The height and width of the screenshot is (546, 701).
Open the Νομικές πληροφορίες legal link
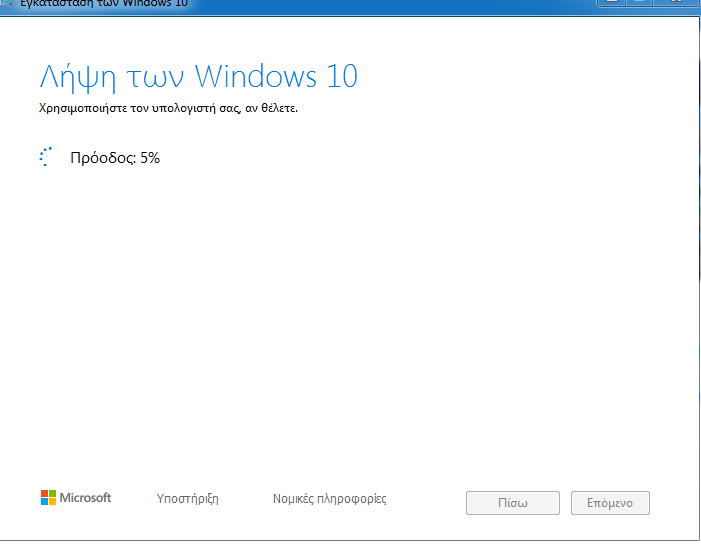pos(329,499)
